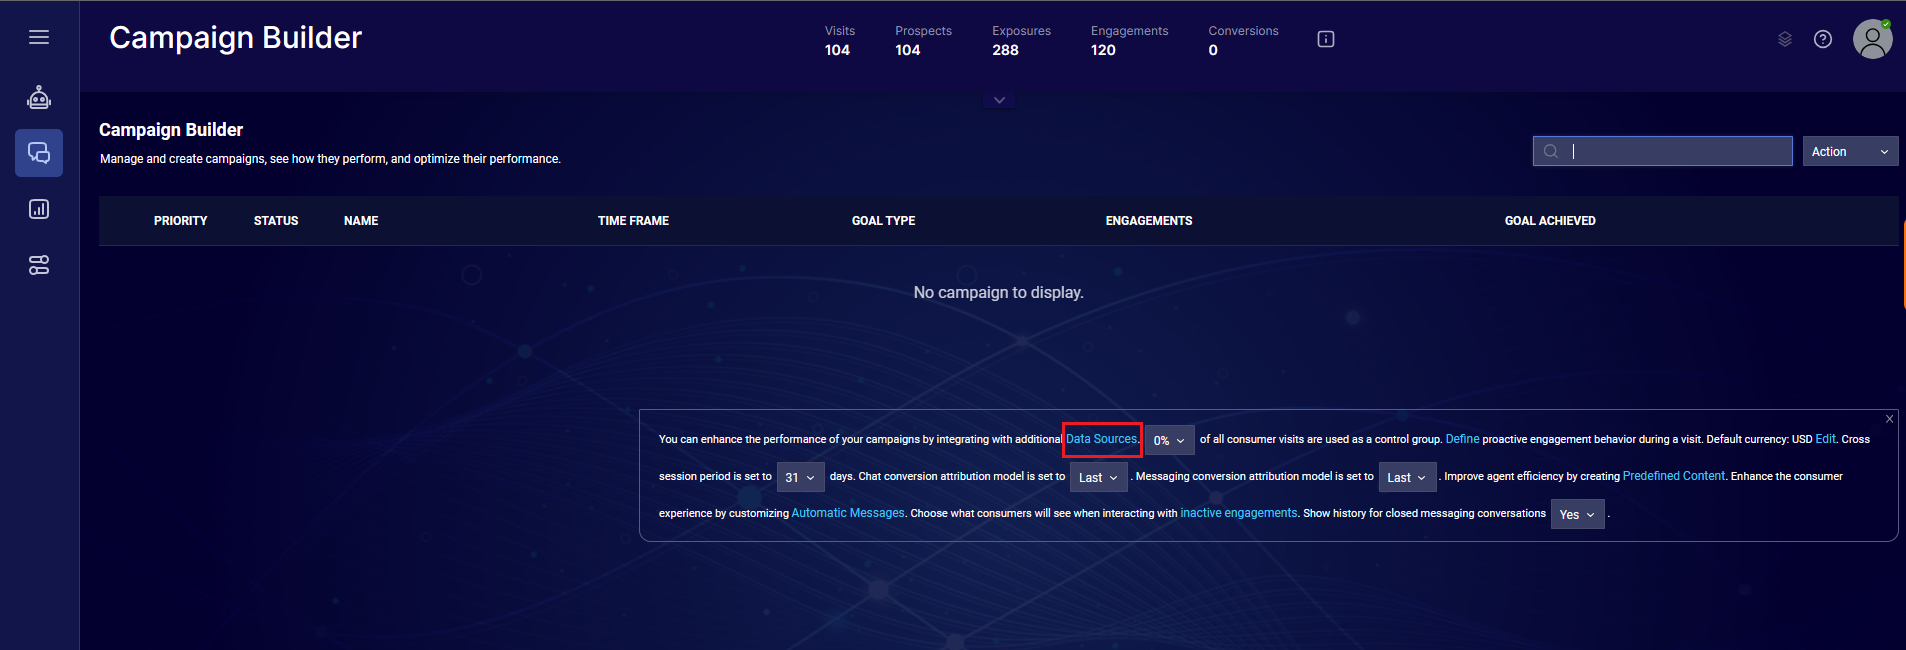The image size is (1906, 650).
Task: Click the layers stack icon
Action: (1785, 39)
